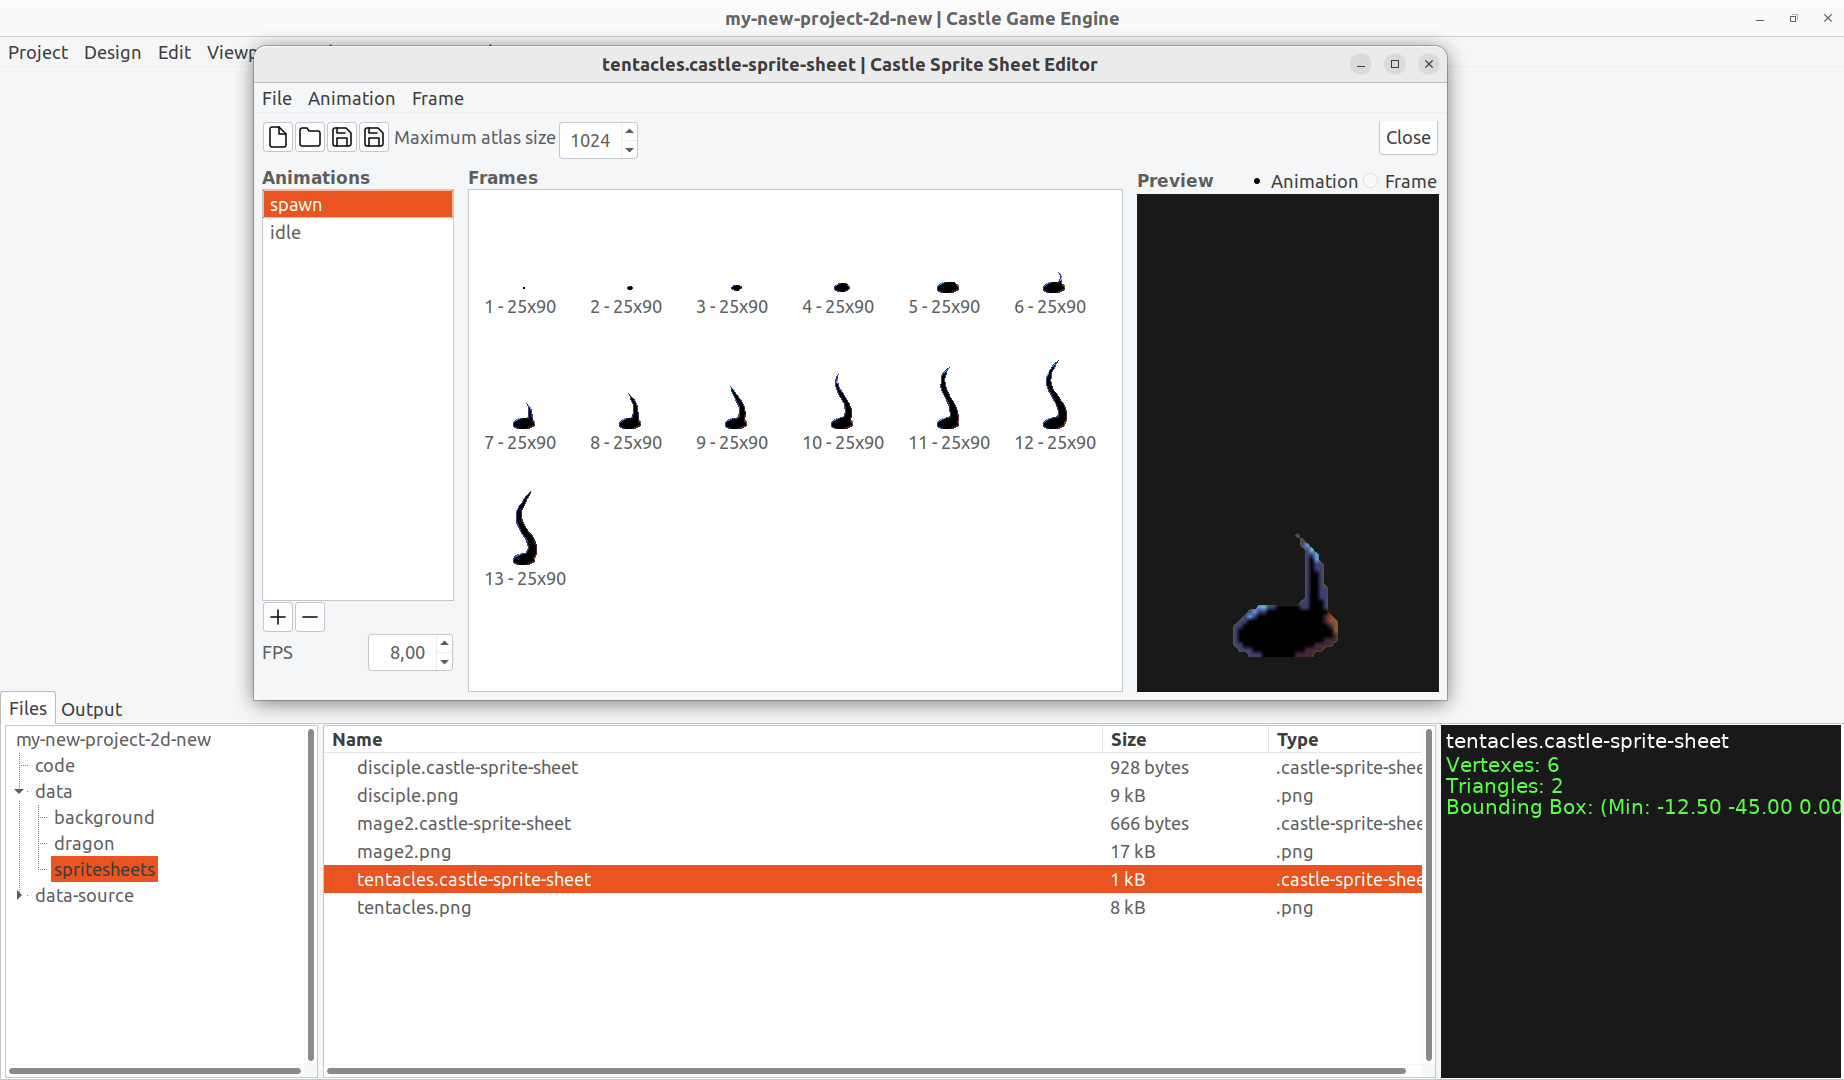Remove the selected animation
1844x1080 pixels.
tap(309, 617)
